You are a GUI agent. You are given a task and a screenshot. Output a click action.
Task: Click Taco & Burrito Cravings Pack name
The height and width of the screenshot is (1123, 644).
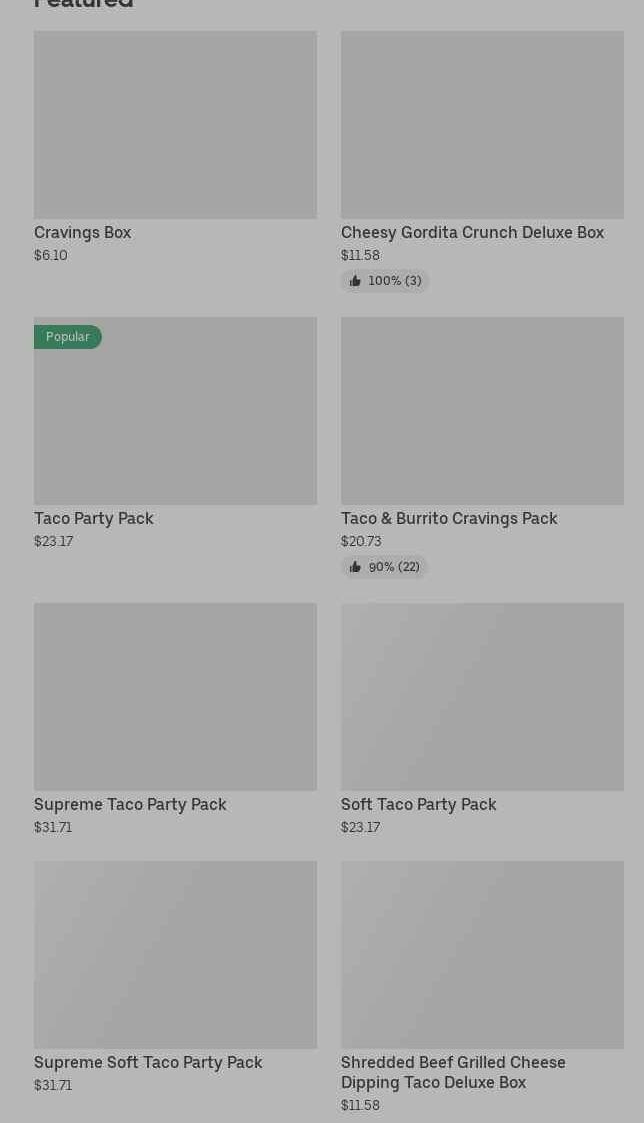point(449,518)
